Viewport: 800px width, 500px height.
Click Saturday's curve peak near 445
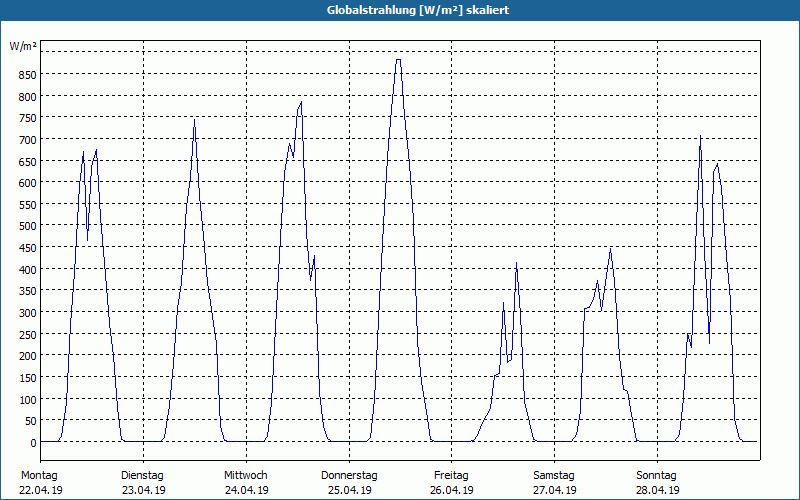pyautogui.click(x=611, y=249)
